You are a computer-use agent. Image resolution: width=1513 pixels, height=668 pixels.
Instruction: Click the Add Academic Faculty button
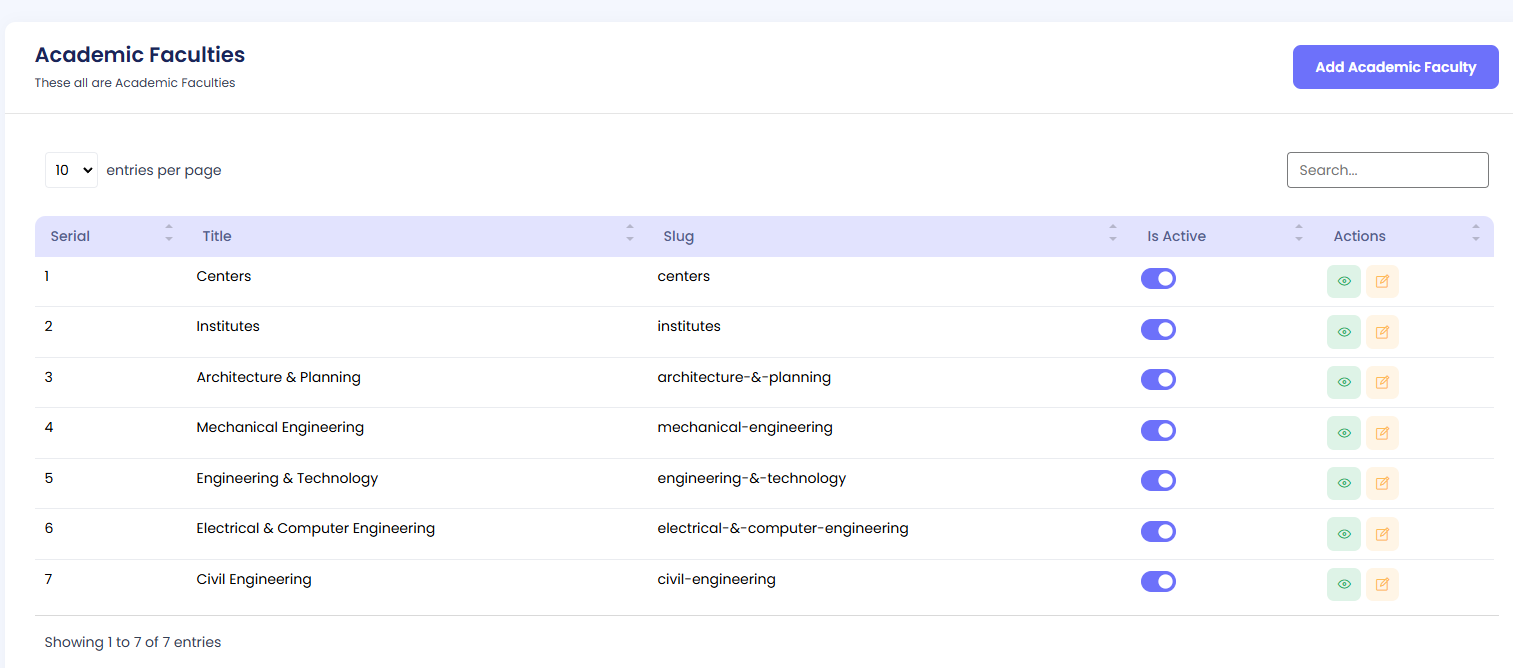(1395, 67)
